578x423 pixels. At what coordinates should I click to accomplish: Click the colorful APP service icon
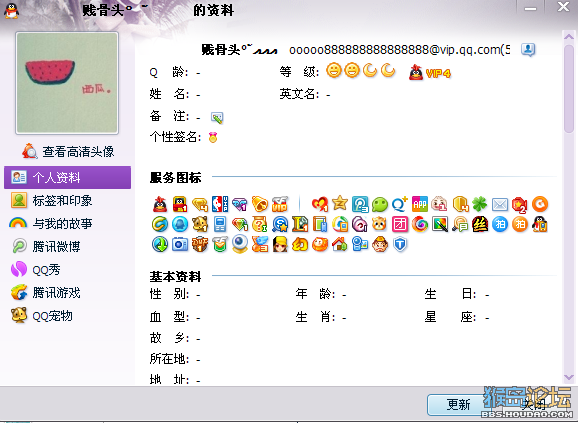pyautogui.click(x=419, y=204)
